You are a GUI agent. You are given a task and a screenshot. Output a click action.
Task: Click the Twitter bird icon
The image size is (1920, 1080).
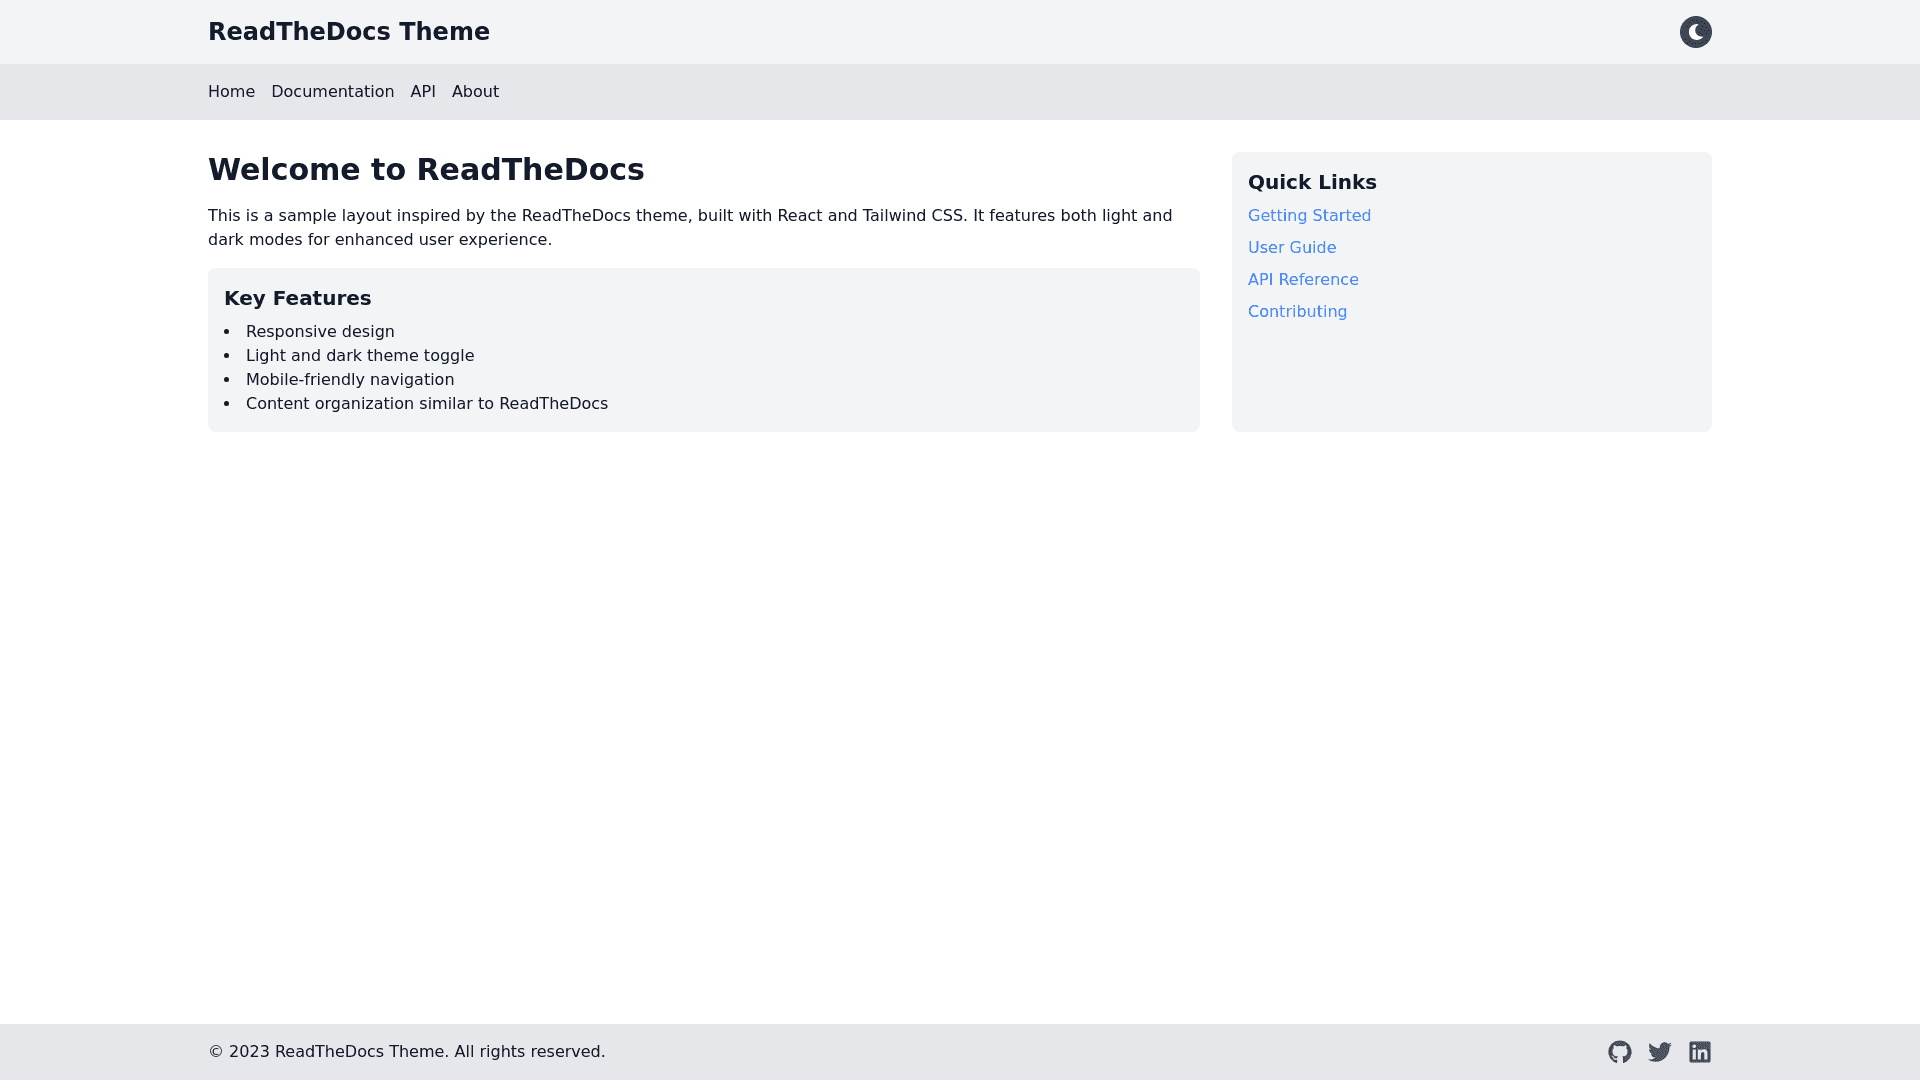[1659, 1052]
